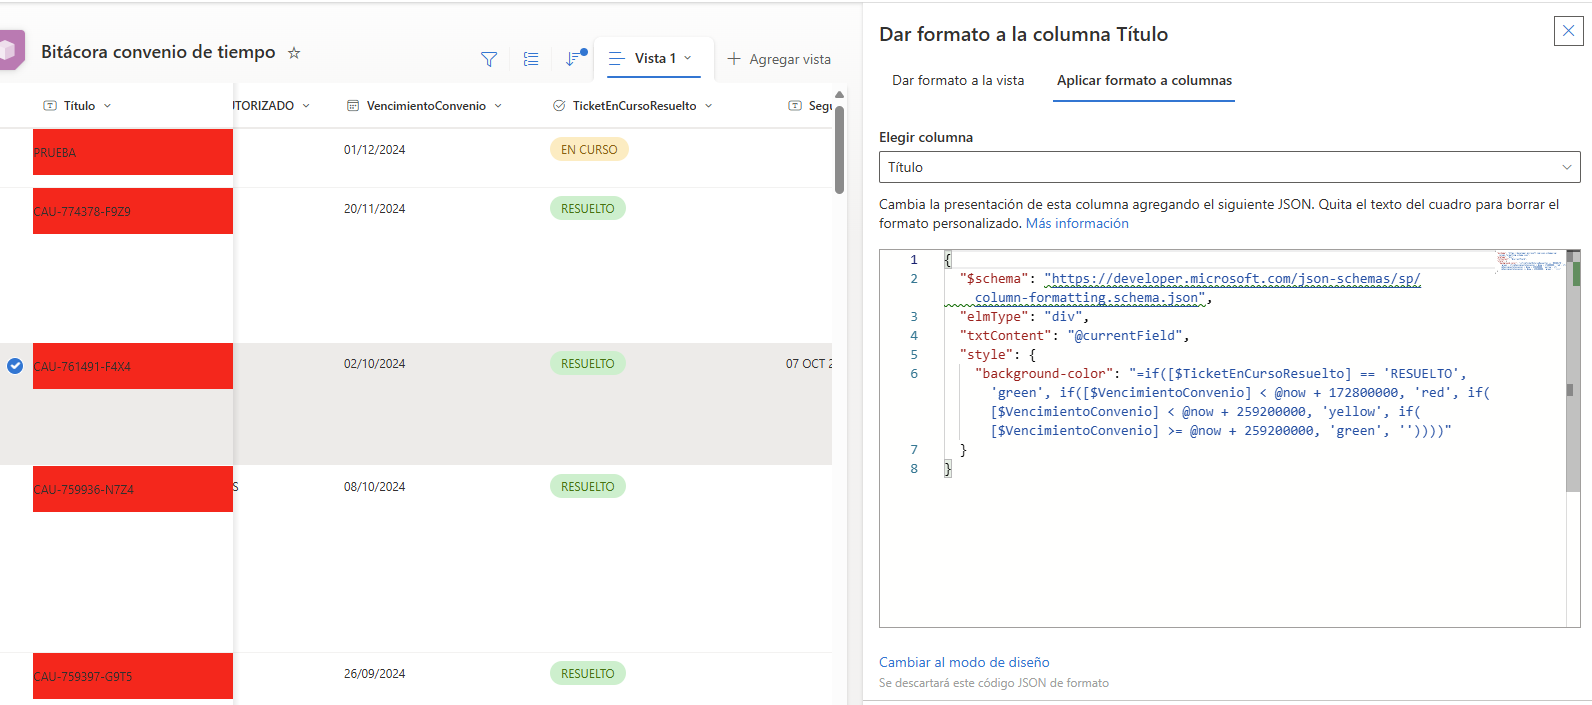The width and height of the screenshot is (1592, 705).
Task: Click the red PRUEBA title cell
Action: pos(133,152)
